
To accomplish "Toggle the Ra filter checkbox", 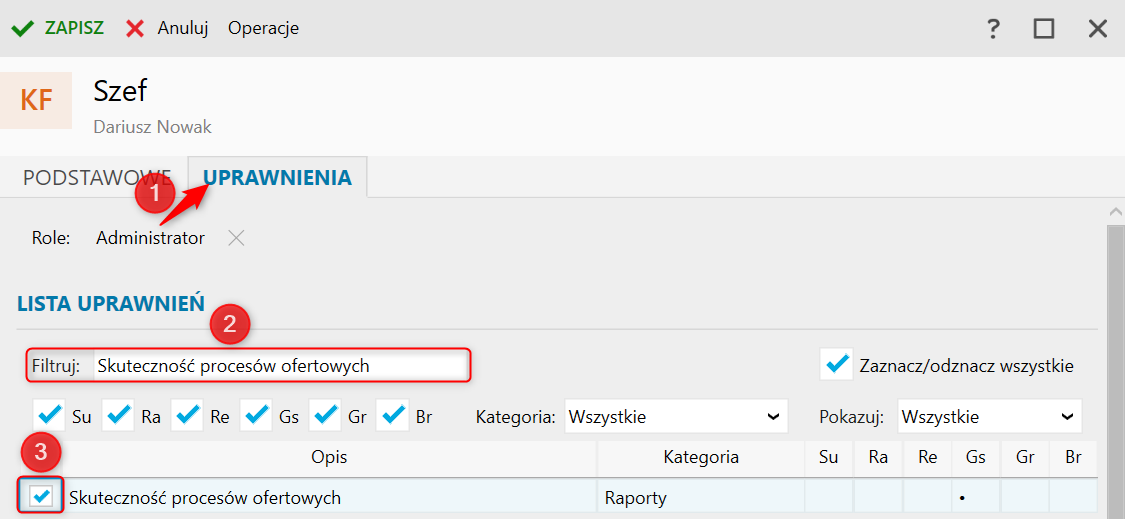I will [119, 415].
